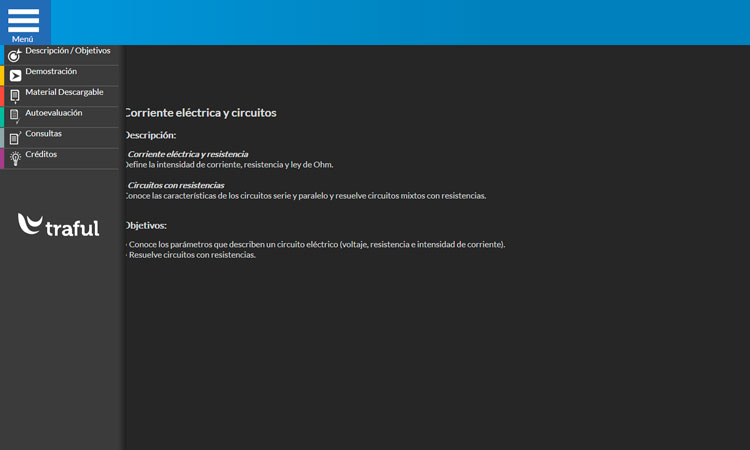This screenshot has width=750, height=450.
Task: Click the play icon beside Demostración
Action: 15,75
